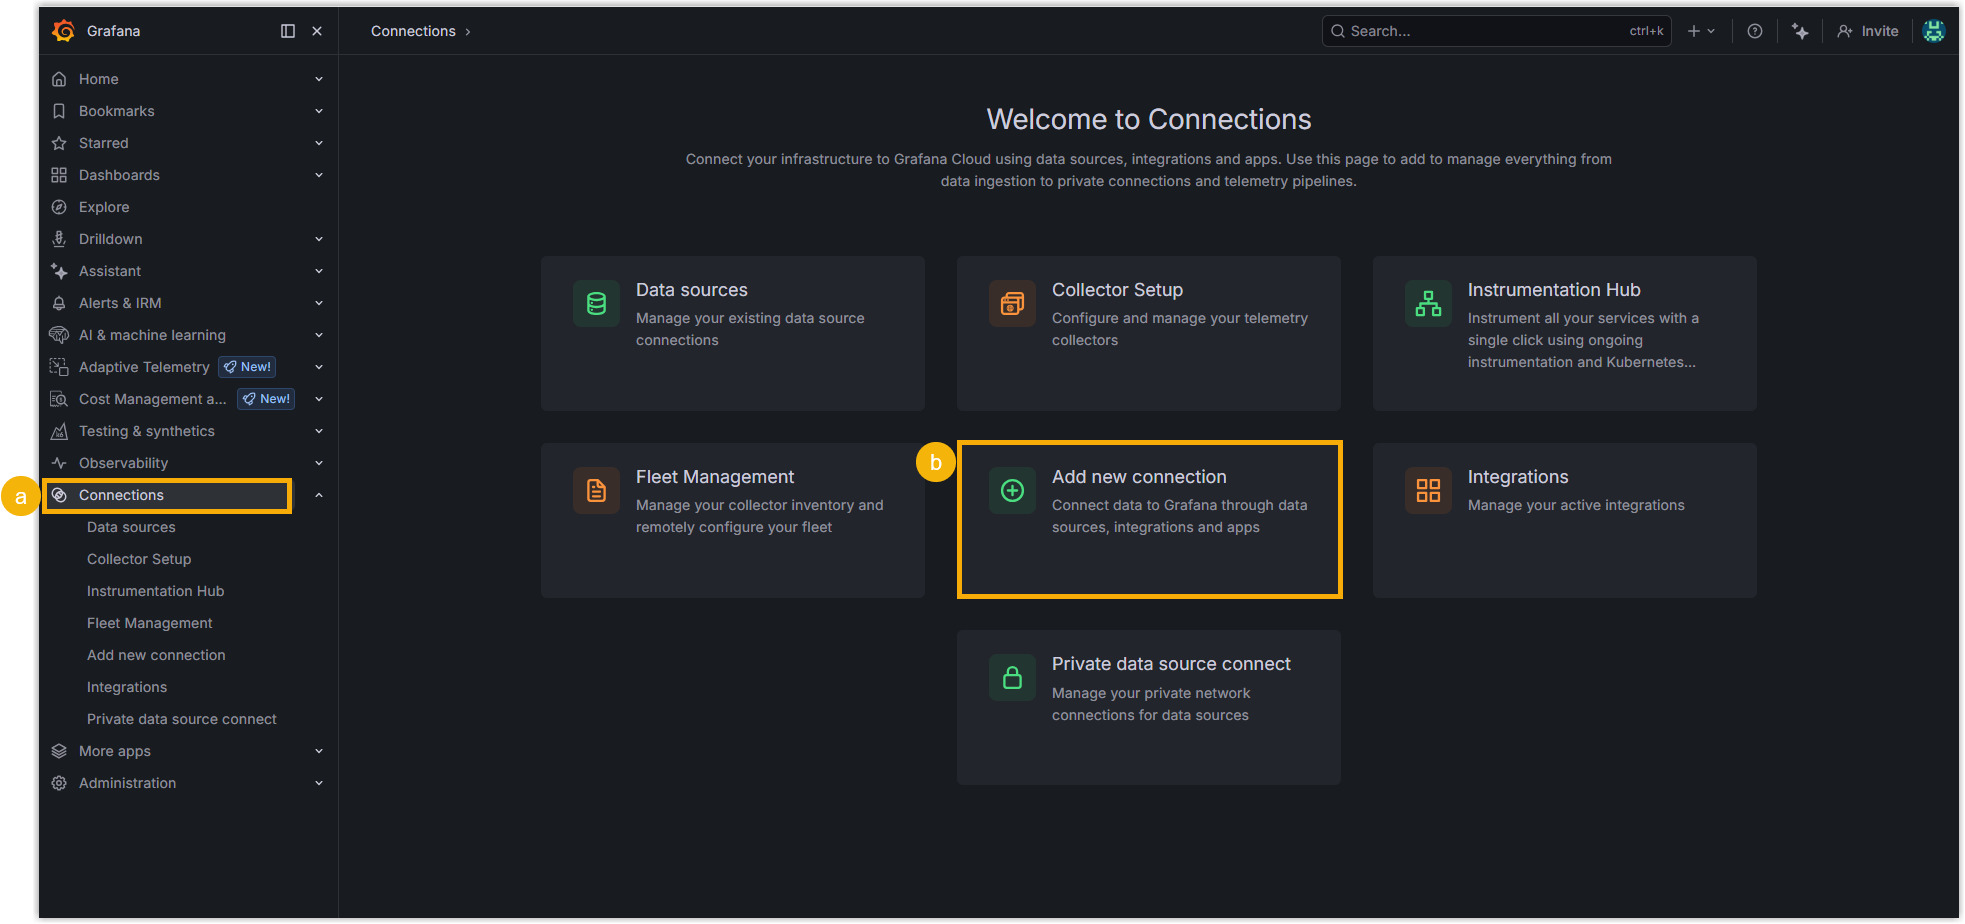Screen dimensions: 1965x924
Task: Click the Home house icon in sidebar
Action: [x=59, y=79]
